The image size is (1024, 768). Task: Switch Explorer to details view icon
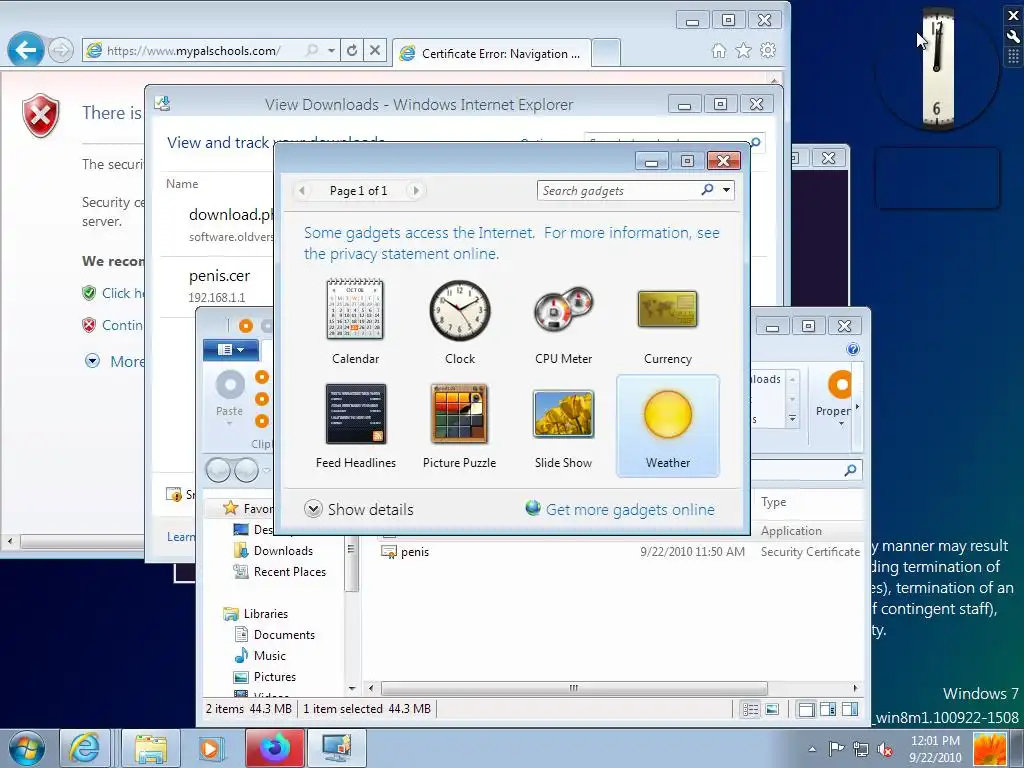click(750, 709)
